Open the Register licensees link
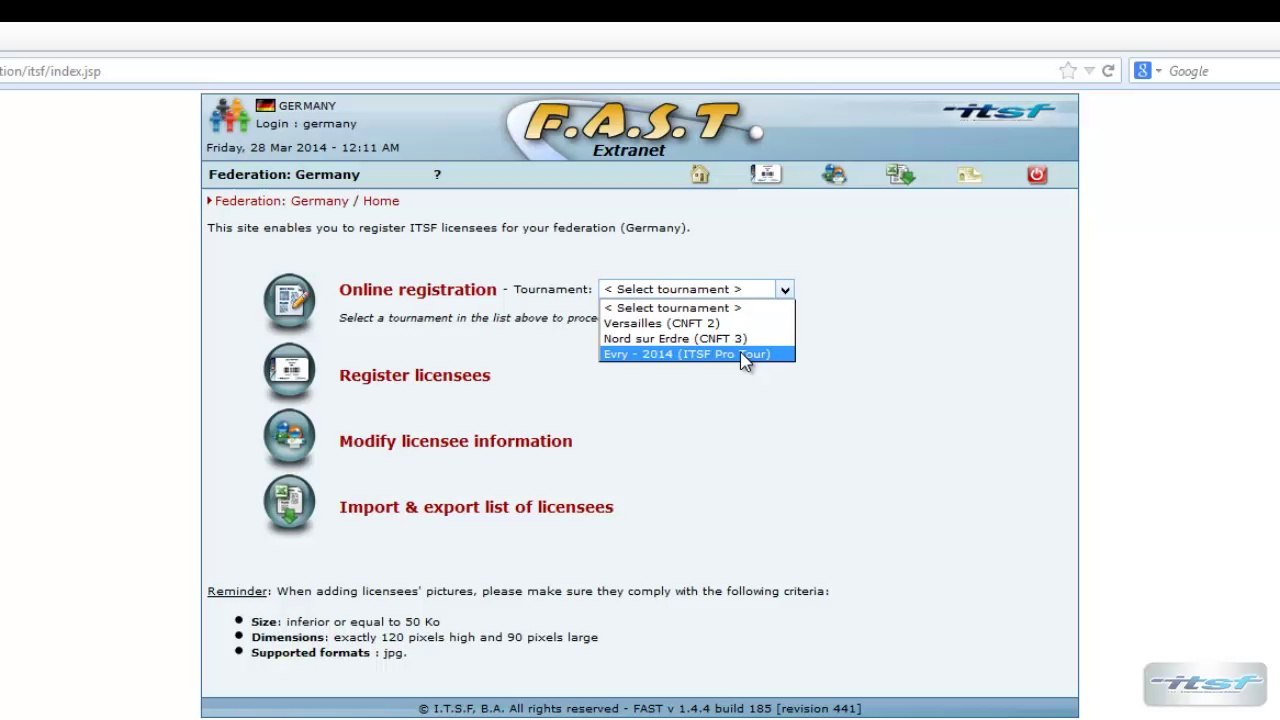The width and height of the screenshot is (1280, 720). [x=414, y=375]
